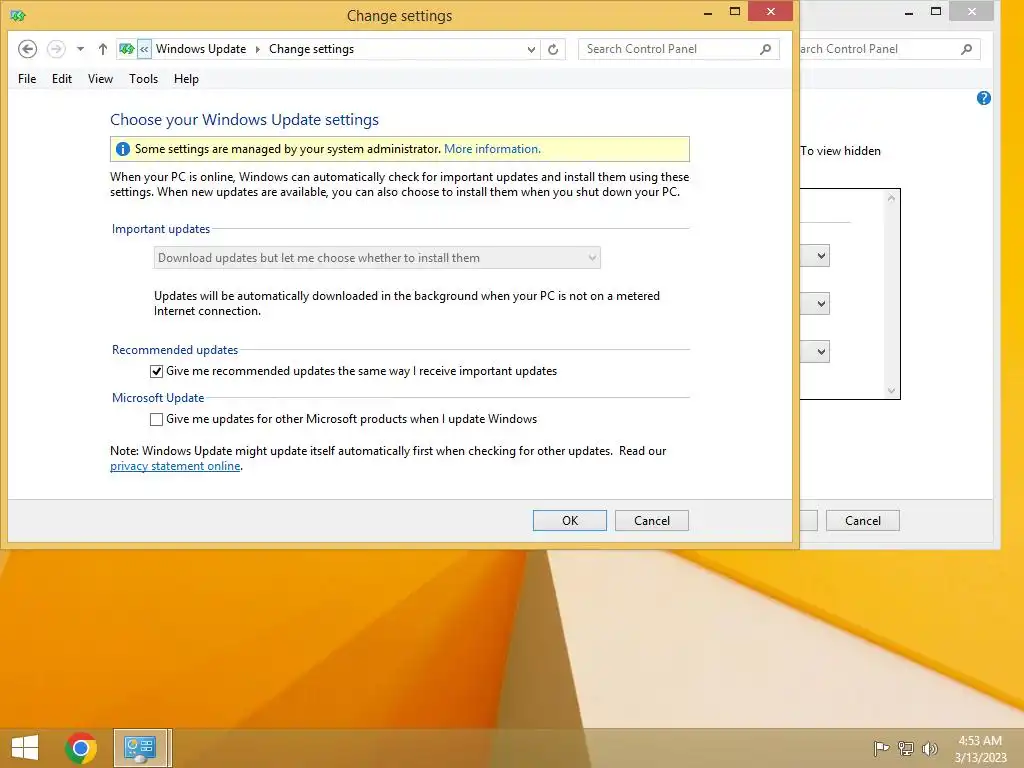Click the scroll down arrow in the background list
This screenshot has width=1024, height=768.
click(891, 391)
